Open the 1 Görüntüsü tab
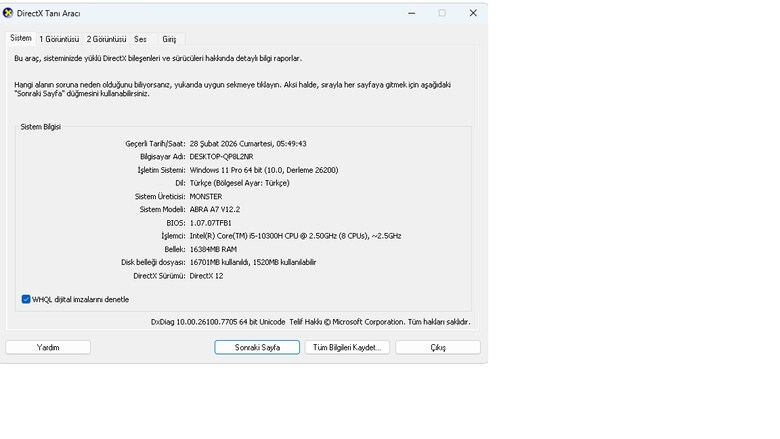The height and width of the screenshot is (439, 780). click(x=59, y=39)
